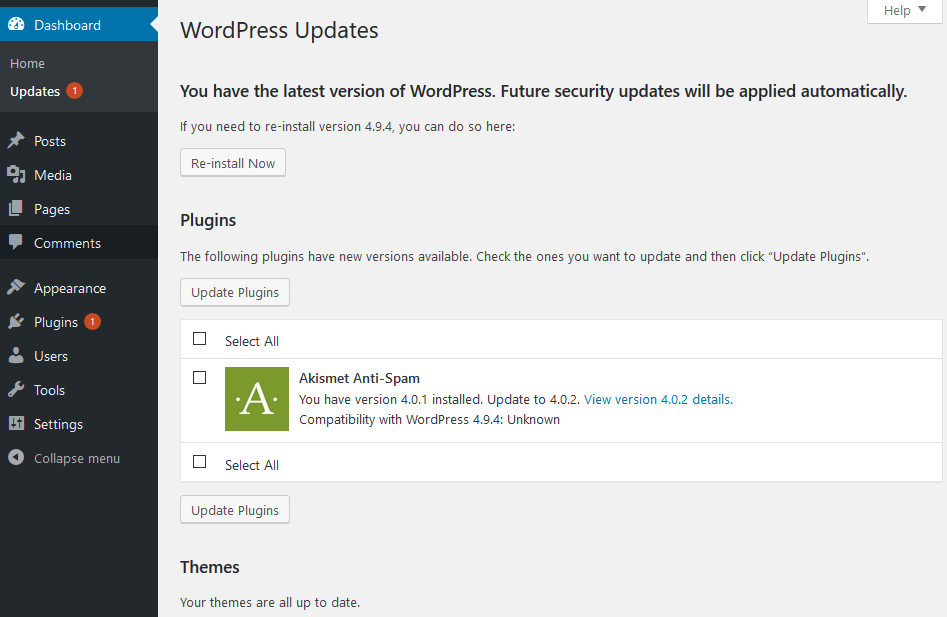This screenshot has height=617, width=947.
Task: Collapse the admin menu arrow icon
Action: [16, 458]
